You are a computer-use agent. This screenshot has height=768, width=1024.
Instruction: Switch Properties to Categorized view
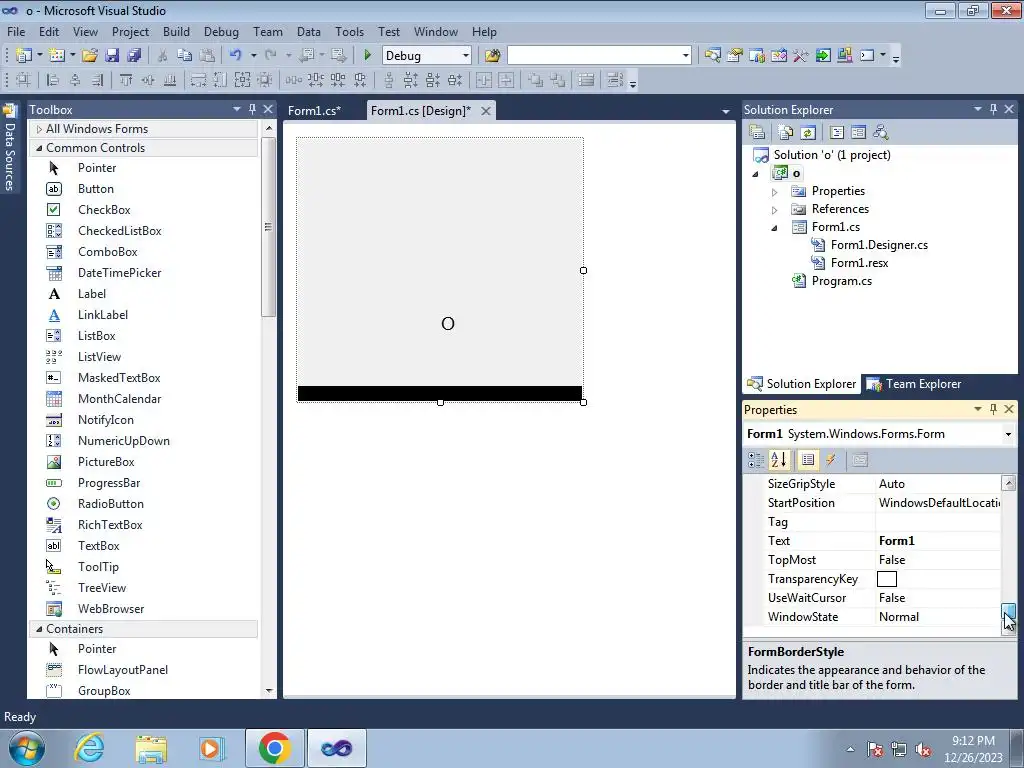[756, 460]
